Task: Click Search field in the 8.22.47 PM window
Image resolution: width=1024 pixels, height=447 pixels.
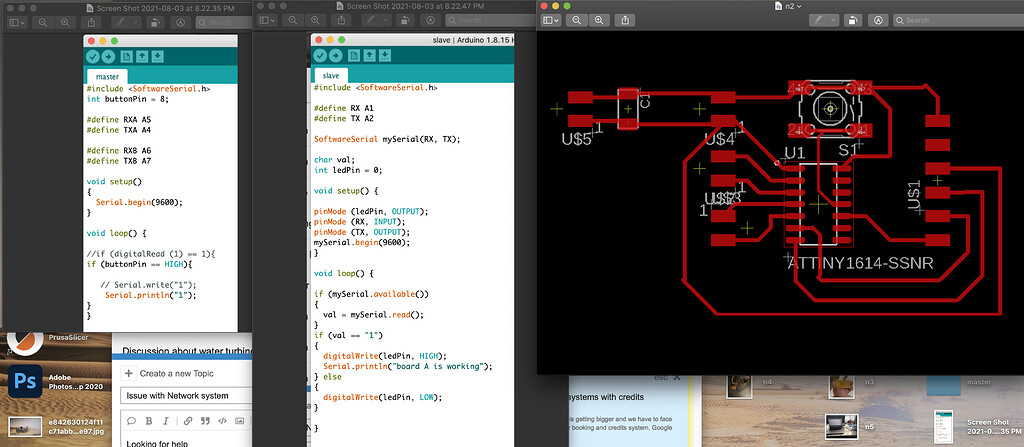Action: [491, 20]
